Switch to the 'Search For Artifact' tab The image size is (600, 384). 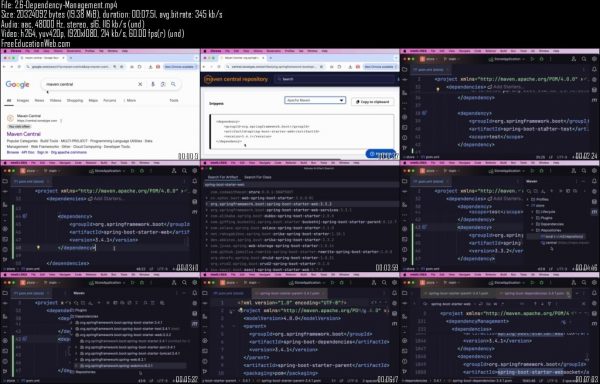[x=223, y=177]
